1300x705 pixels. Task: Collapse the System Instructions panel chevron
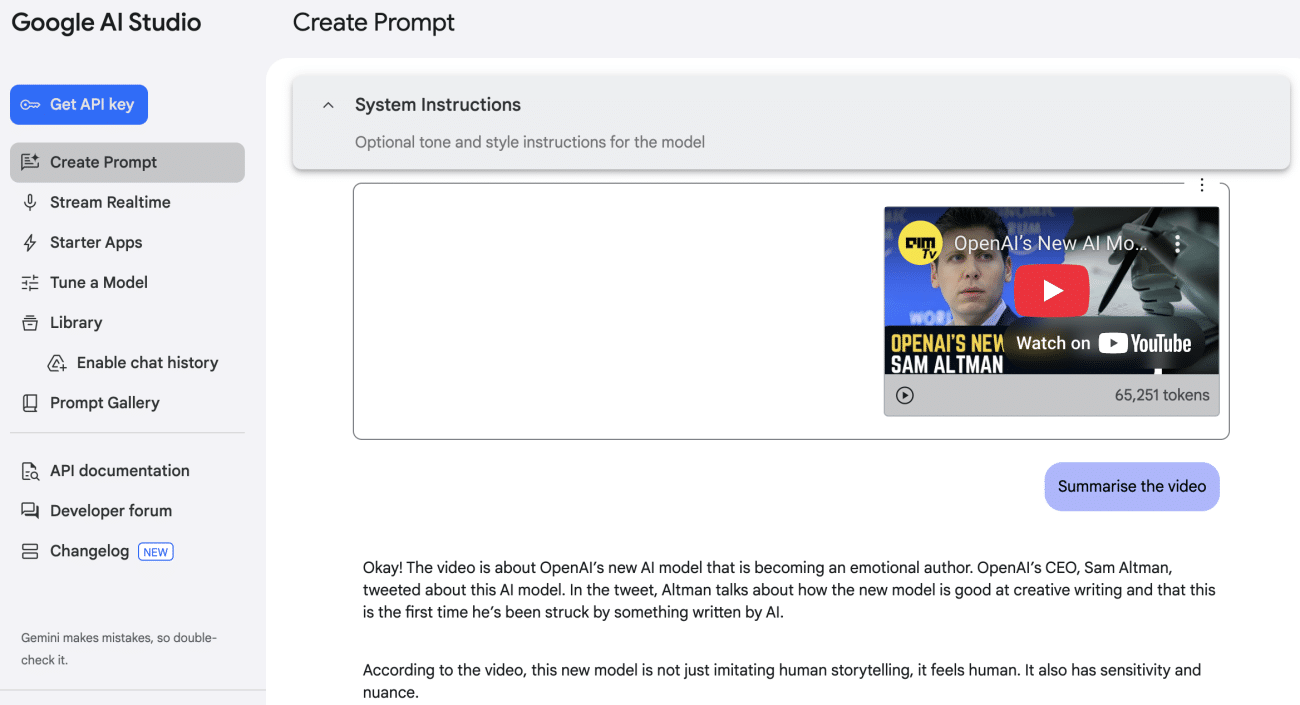pos(327,105)
